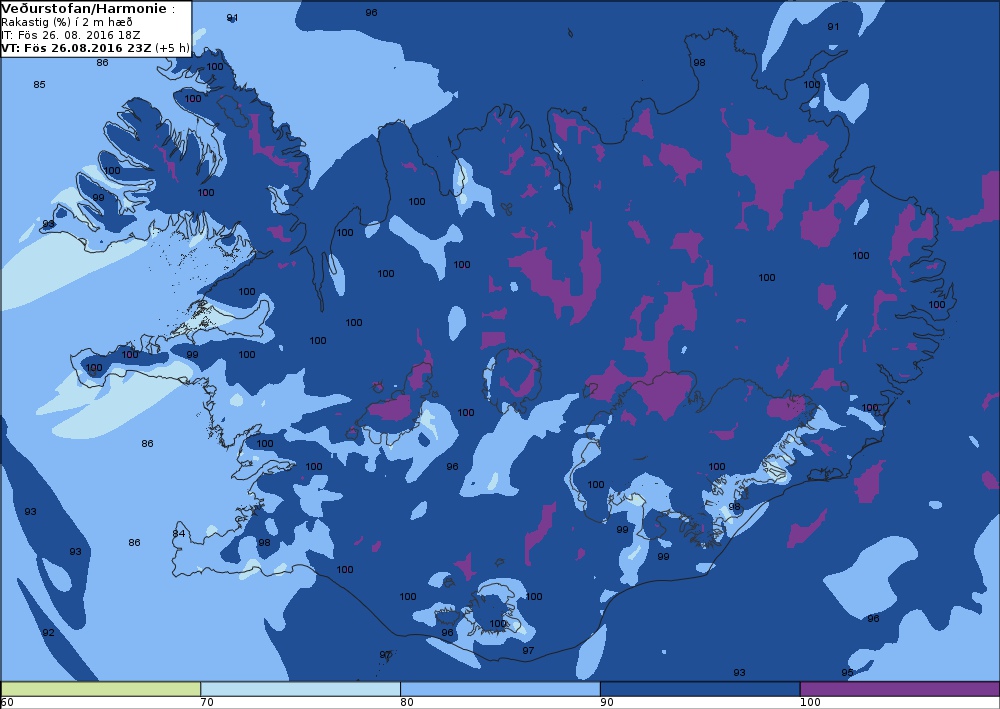
Task: Click the humidity value '92' on the map
Action: point(48,632)
